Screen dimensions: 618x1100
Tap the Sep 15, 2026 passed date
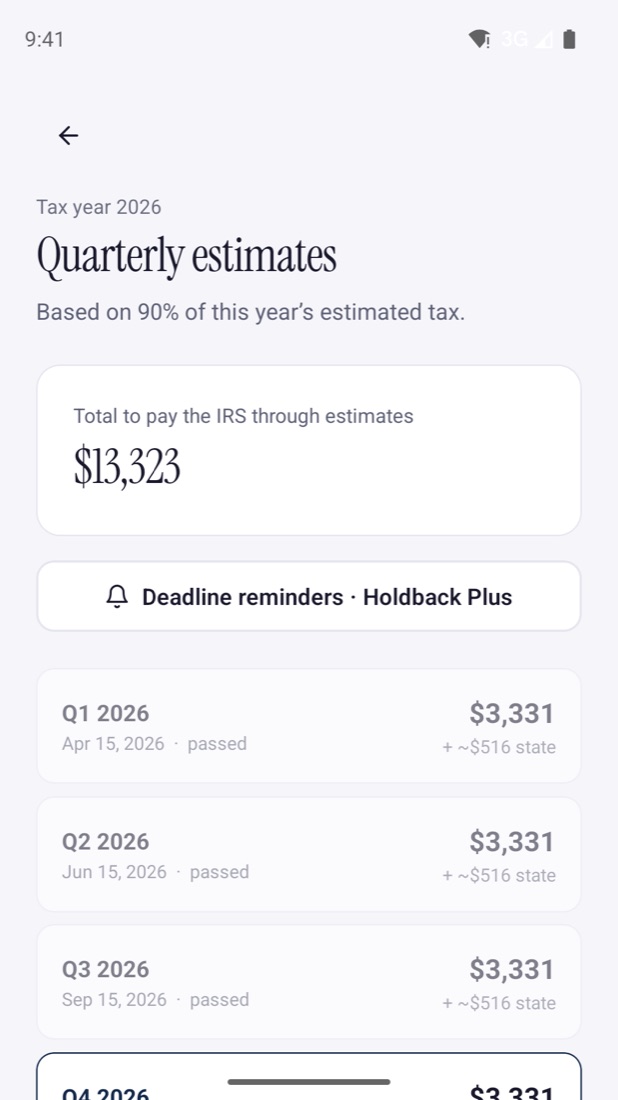coord(155,999)
